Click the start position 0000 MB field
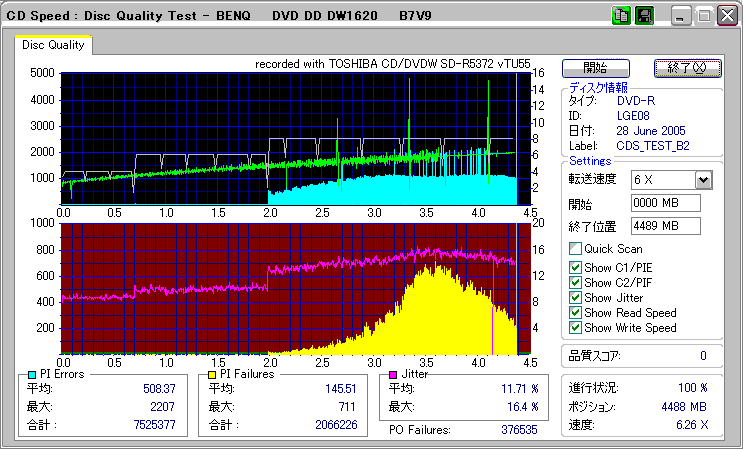 point(665,203)
